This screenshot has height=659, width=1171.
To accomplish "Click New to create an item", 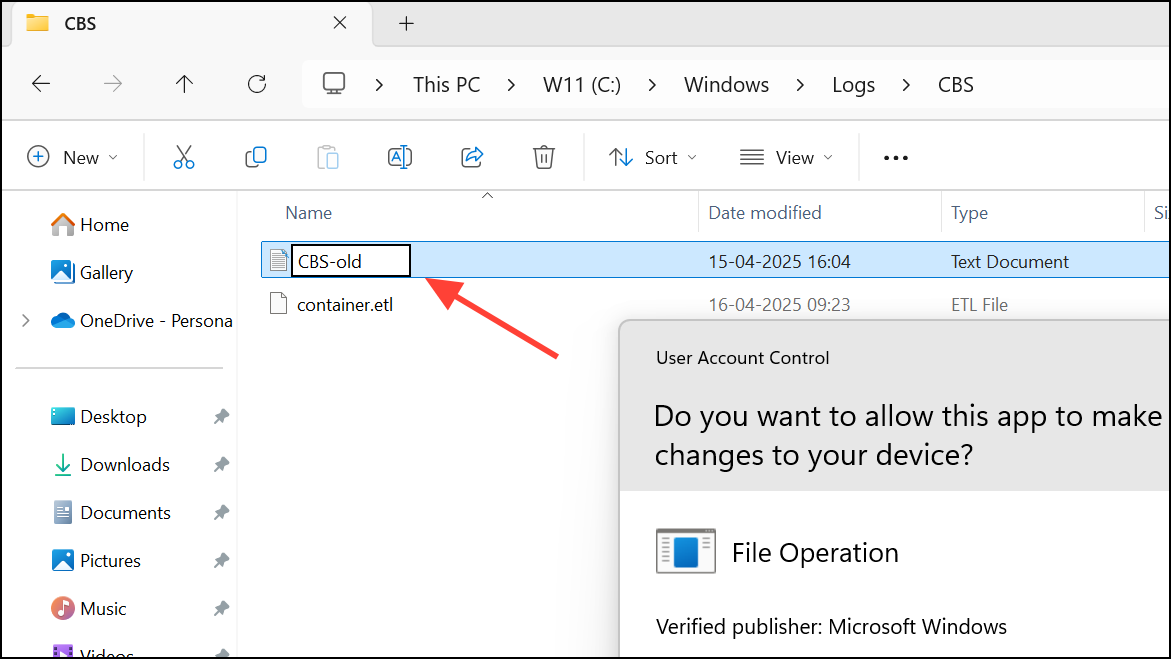I will (74, 157).
